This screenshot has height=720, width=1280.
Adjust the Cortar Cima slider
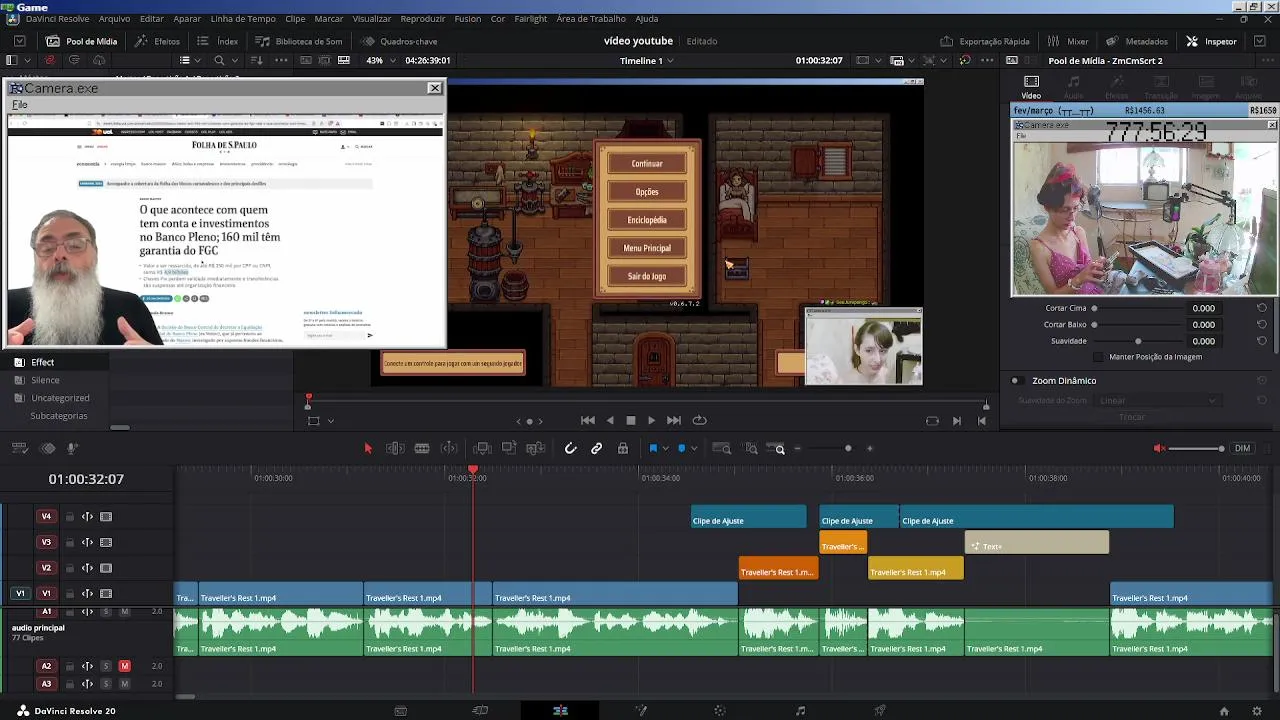tap(1138, 308)
